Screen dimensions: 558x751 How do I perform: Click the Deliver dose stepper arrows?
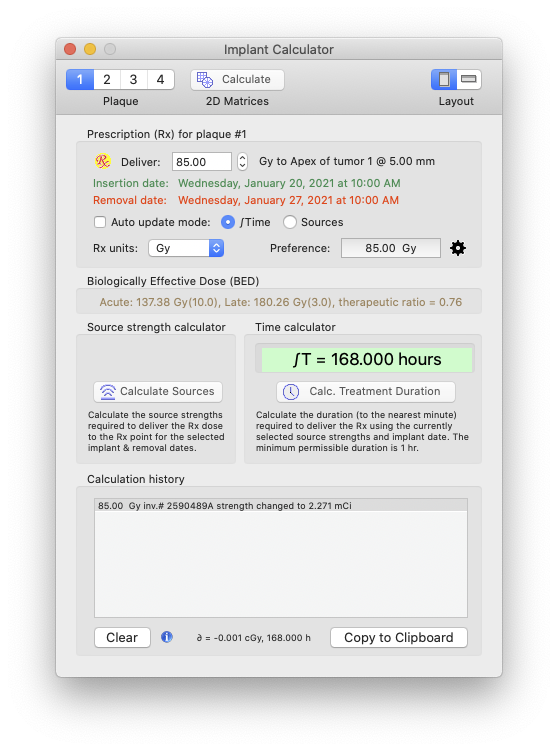pyautogui.click(x=242, y=161)
